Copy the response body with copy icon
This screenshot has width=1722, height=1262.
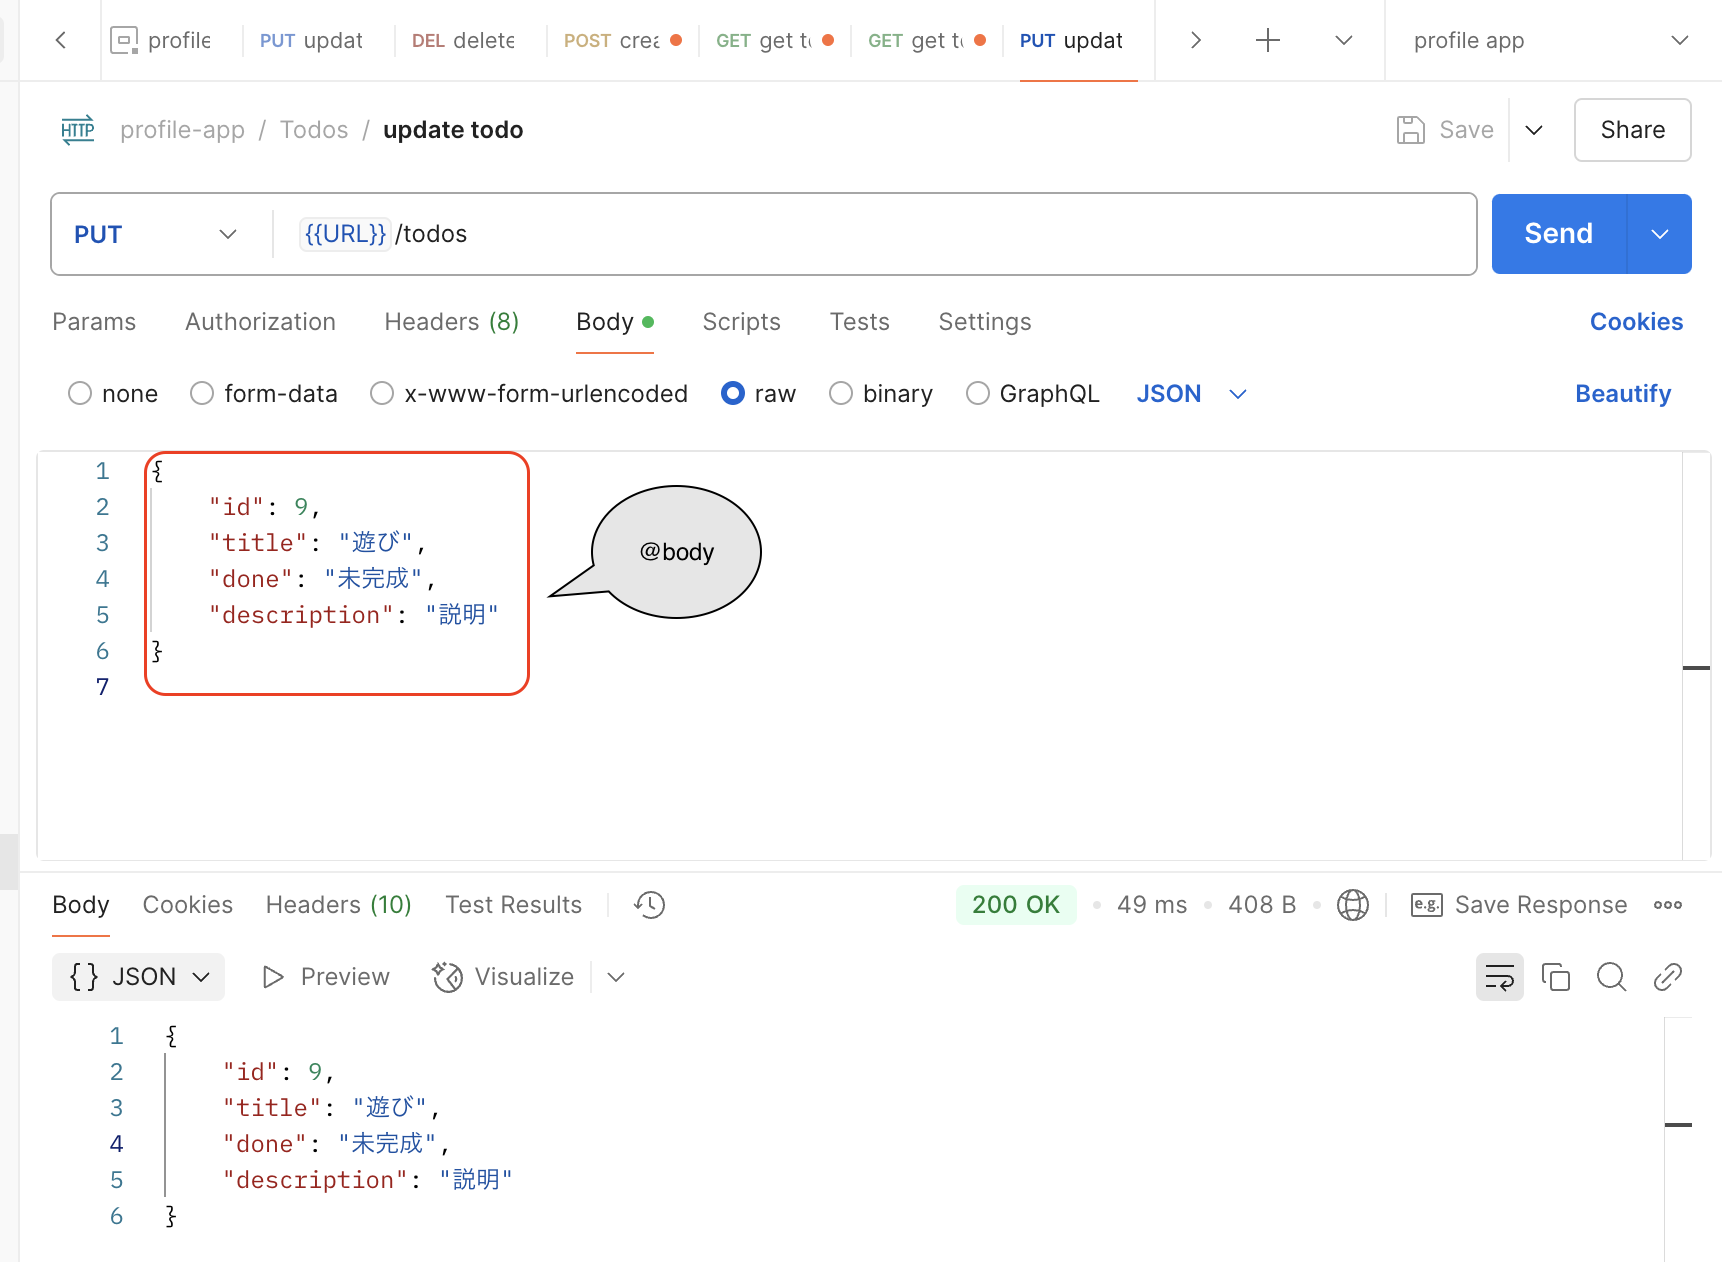1555,977
